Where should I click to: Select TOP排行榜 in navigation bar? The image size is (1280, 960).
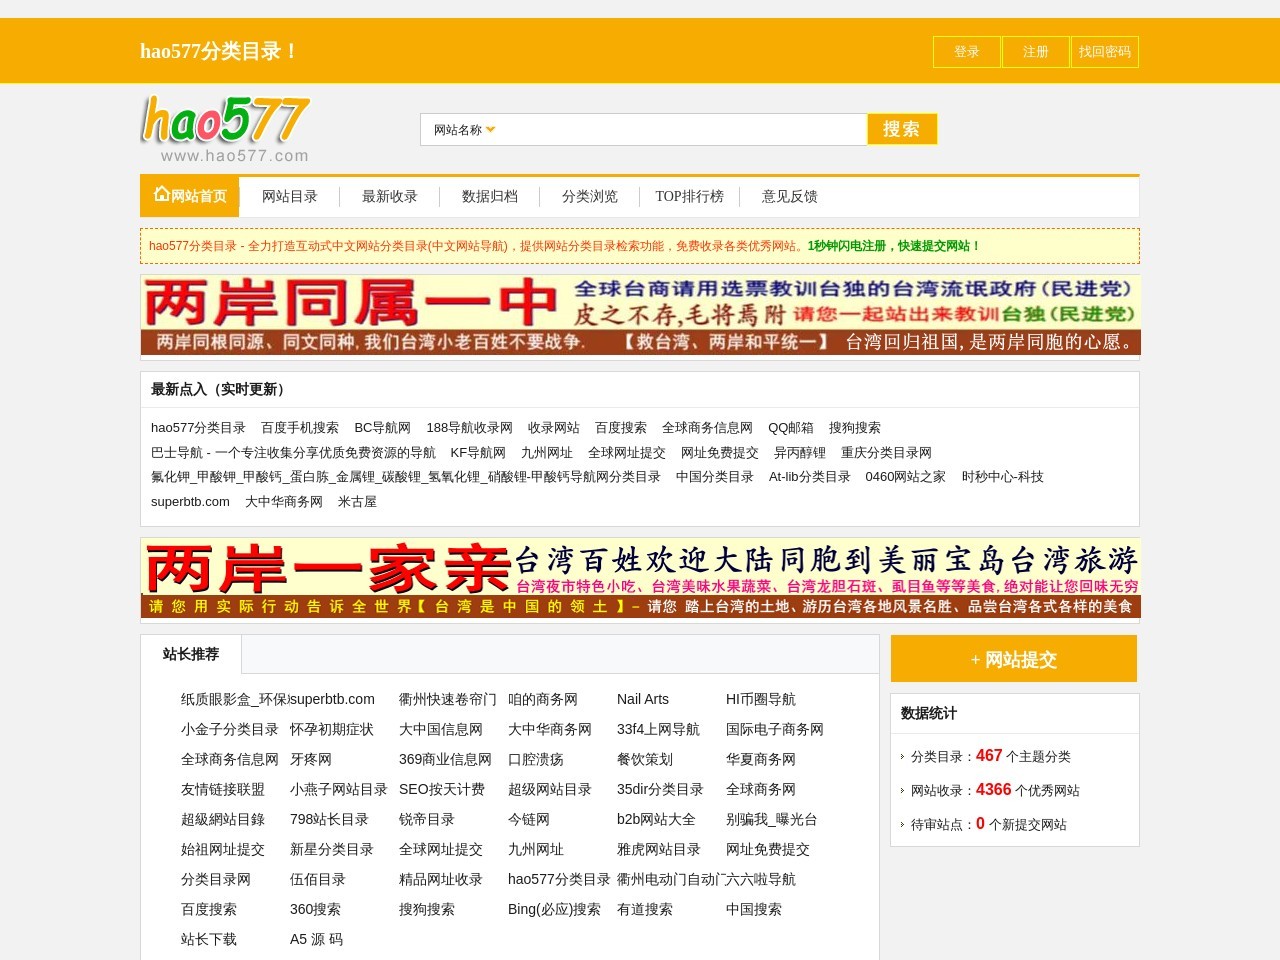689,197
